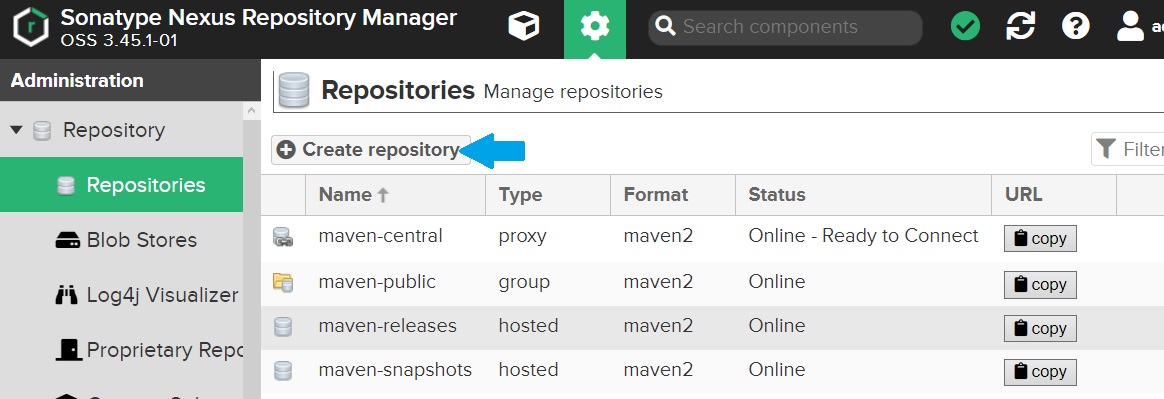Viewport: 1164px width, 399px height.
Task: Click the Repositories database icon in sidebar
Action: click(x=66, y=186)
